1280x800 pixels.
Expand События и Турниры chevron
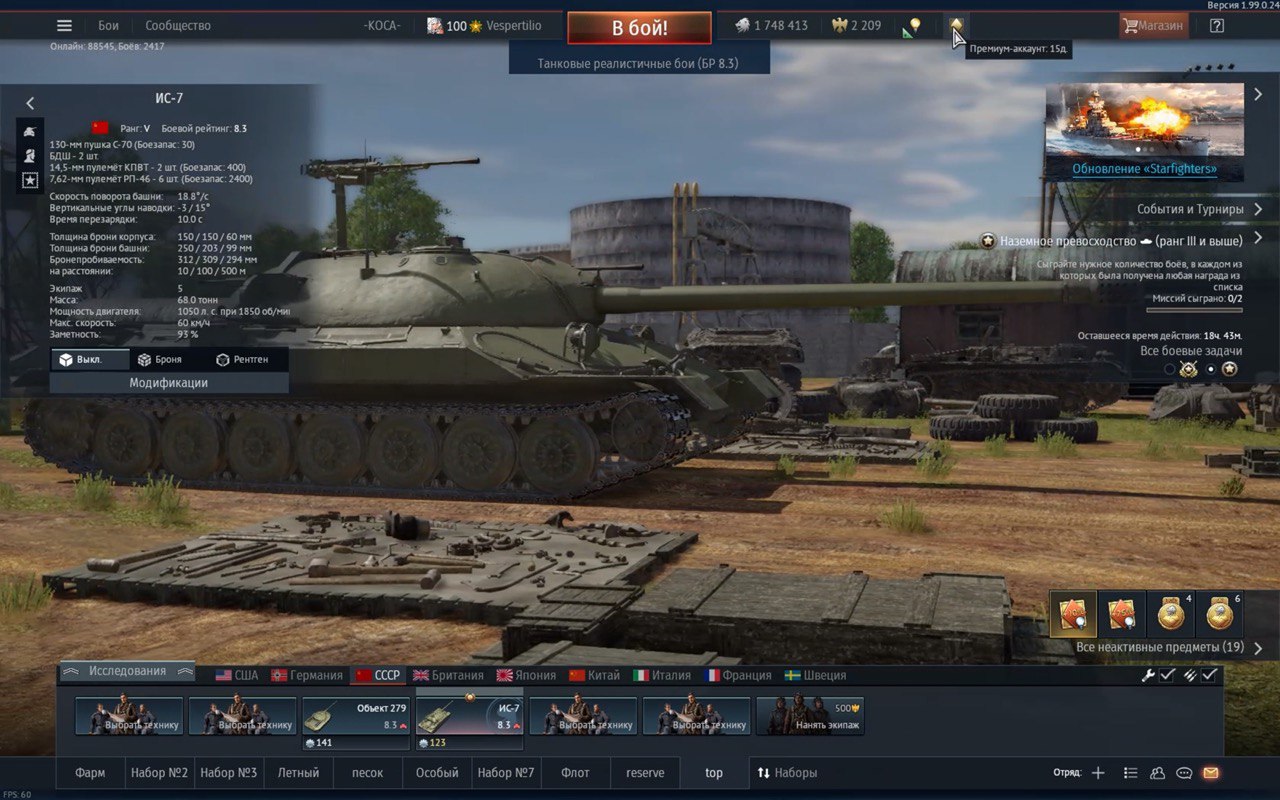tap(1258, 210)
